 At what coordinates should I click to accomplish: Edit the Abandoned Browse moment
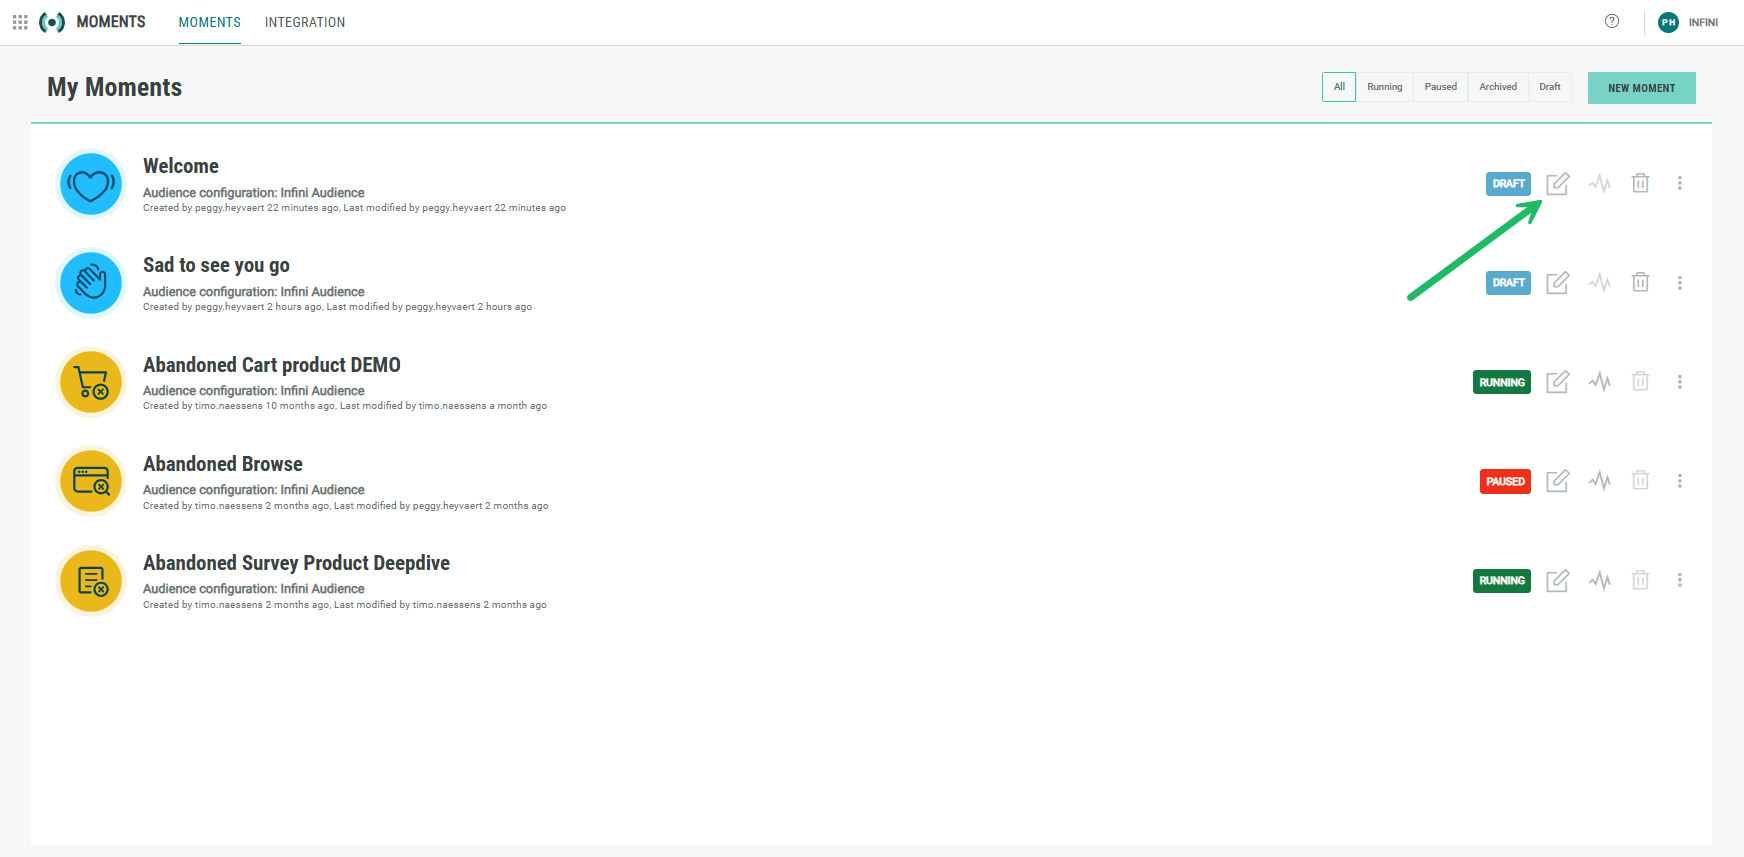[1557, 481]
